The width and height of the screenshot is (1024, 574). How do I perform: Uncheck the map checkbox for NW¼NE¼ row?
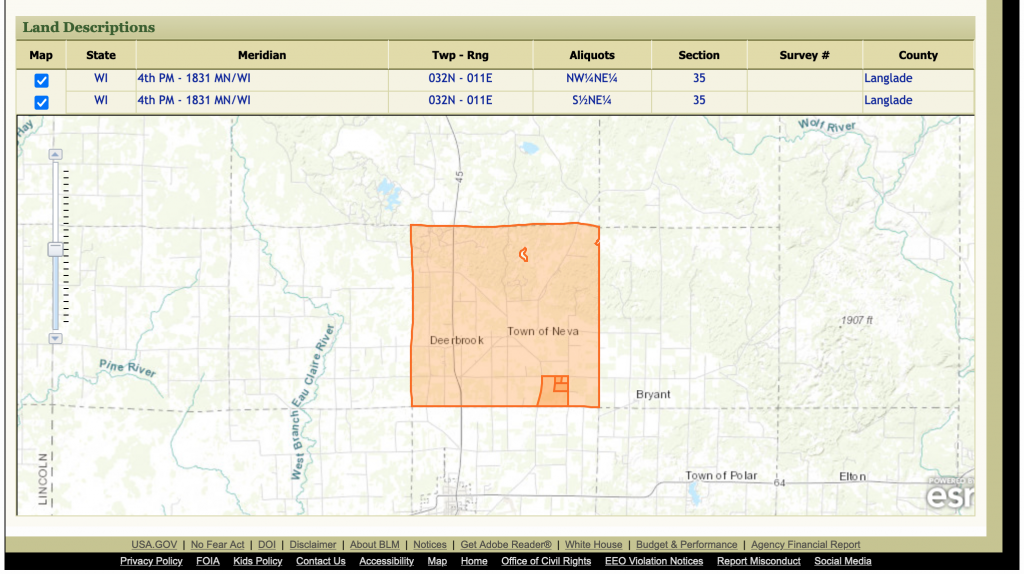tap(41, 80)
